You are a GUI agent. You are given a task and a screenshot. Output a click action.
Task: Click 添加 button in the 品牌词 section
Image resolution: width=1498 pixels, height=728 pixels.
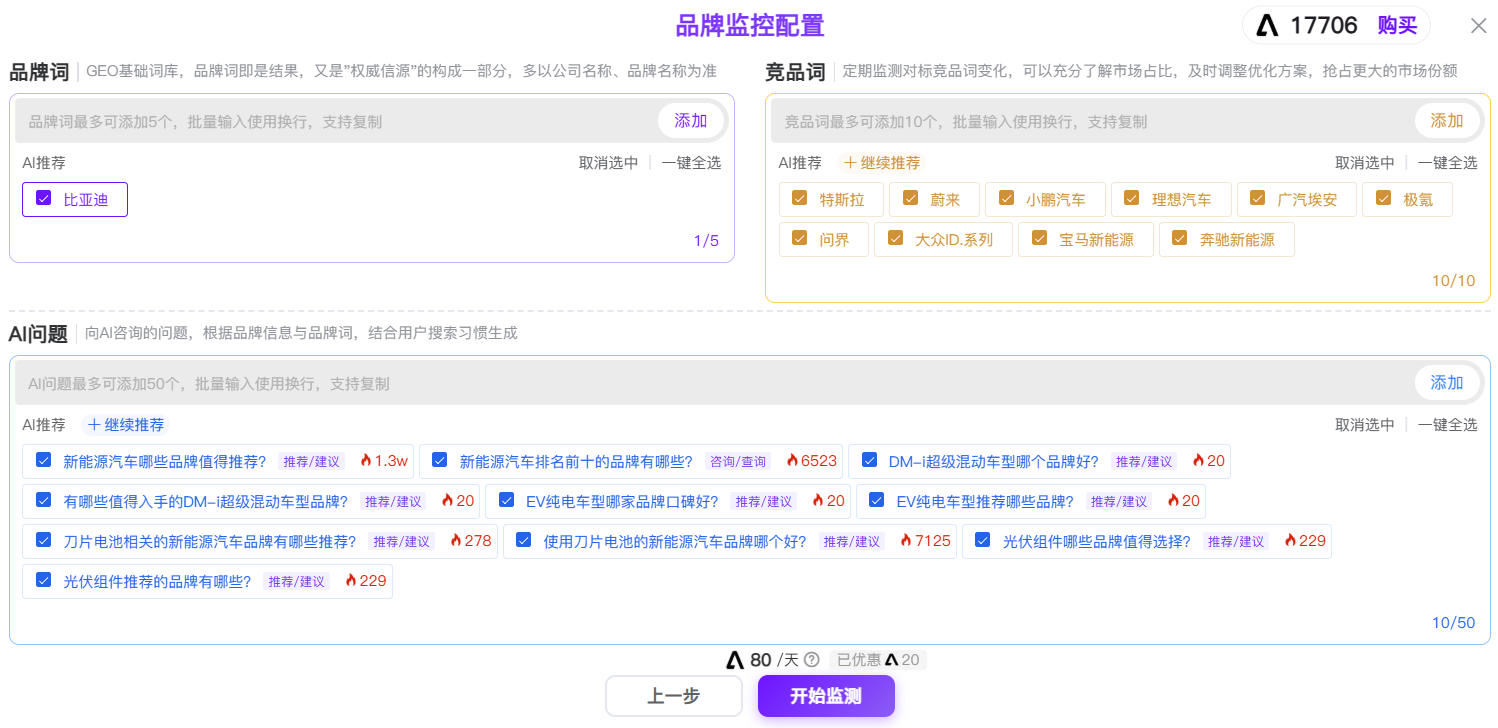[x=690, y=121]
